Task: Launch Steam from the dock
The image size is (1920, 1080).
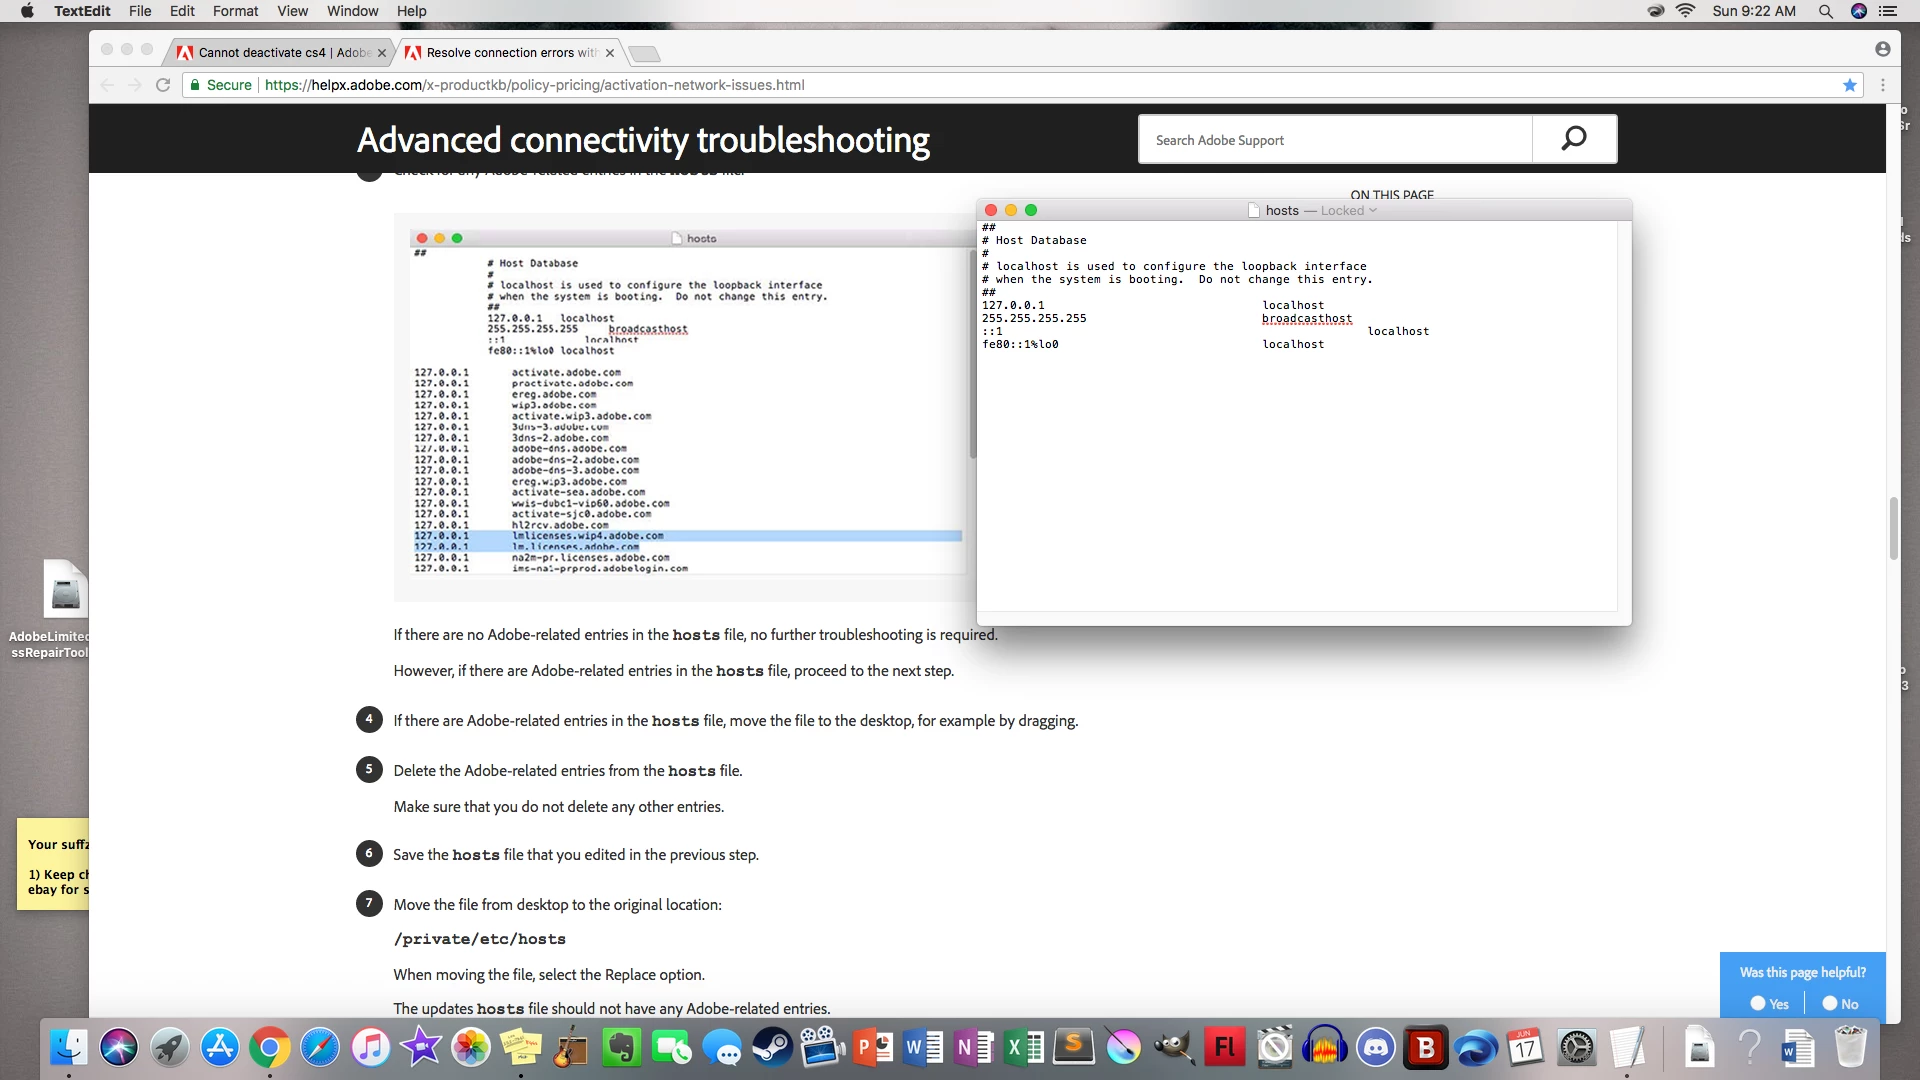Action: [772, 1048]
